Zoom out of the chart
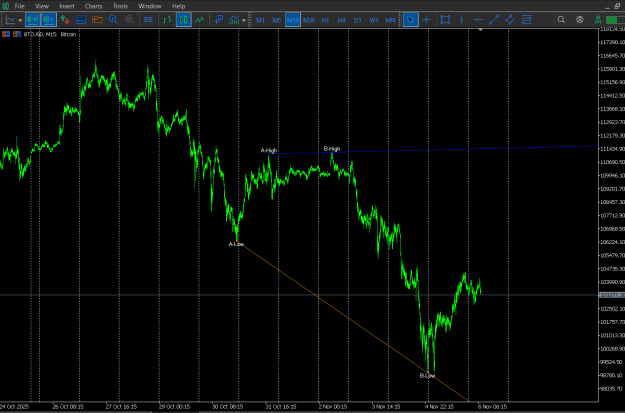This screenshot has height=413, width=625. coord(129,20)
